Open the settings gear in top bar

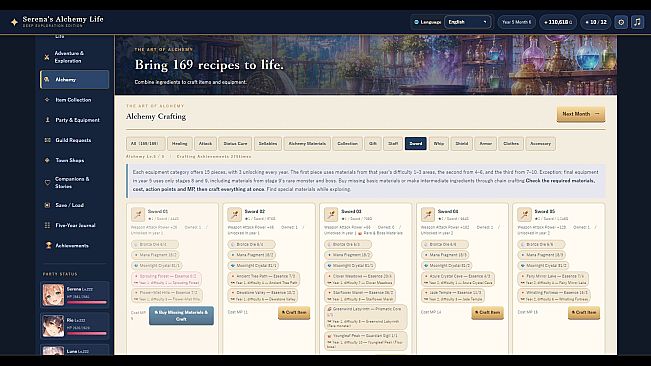coord(621,22)
